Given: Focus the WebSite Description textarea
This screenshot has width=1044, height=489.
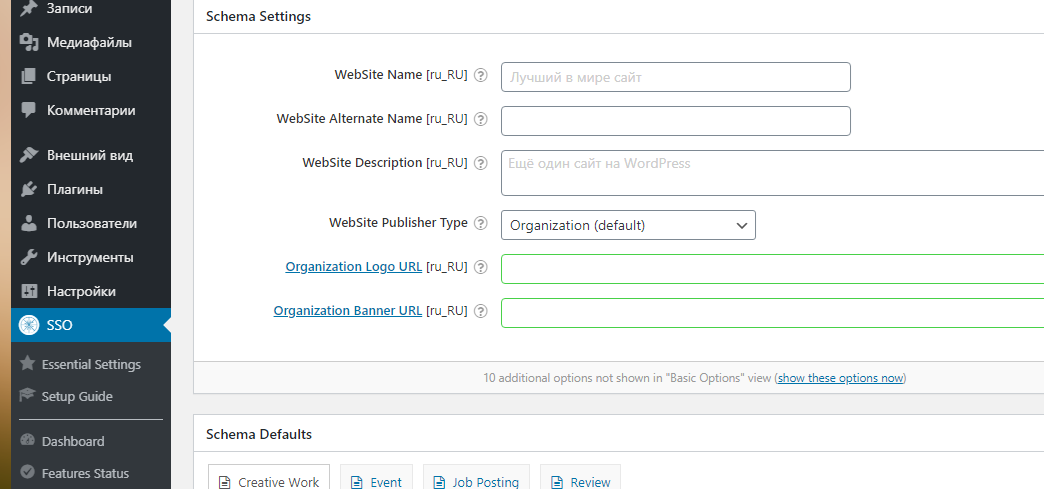Looking at the screenshot, I should (x=772, y=173).
